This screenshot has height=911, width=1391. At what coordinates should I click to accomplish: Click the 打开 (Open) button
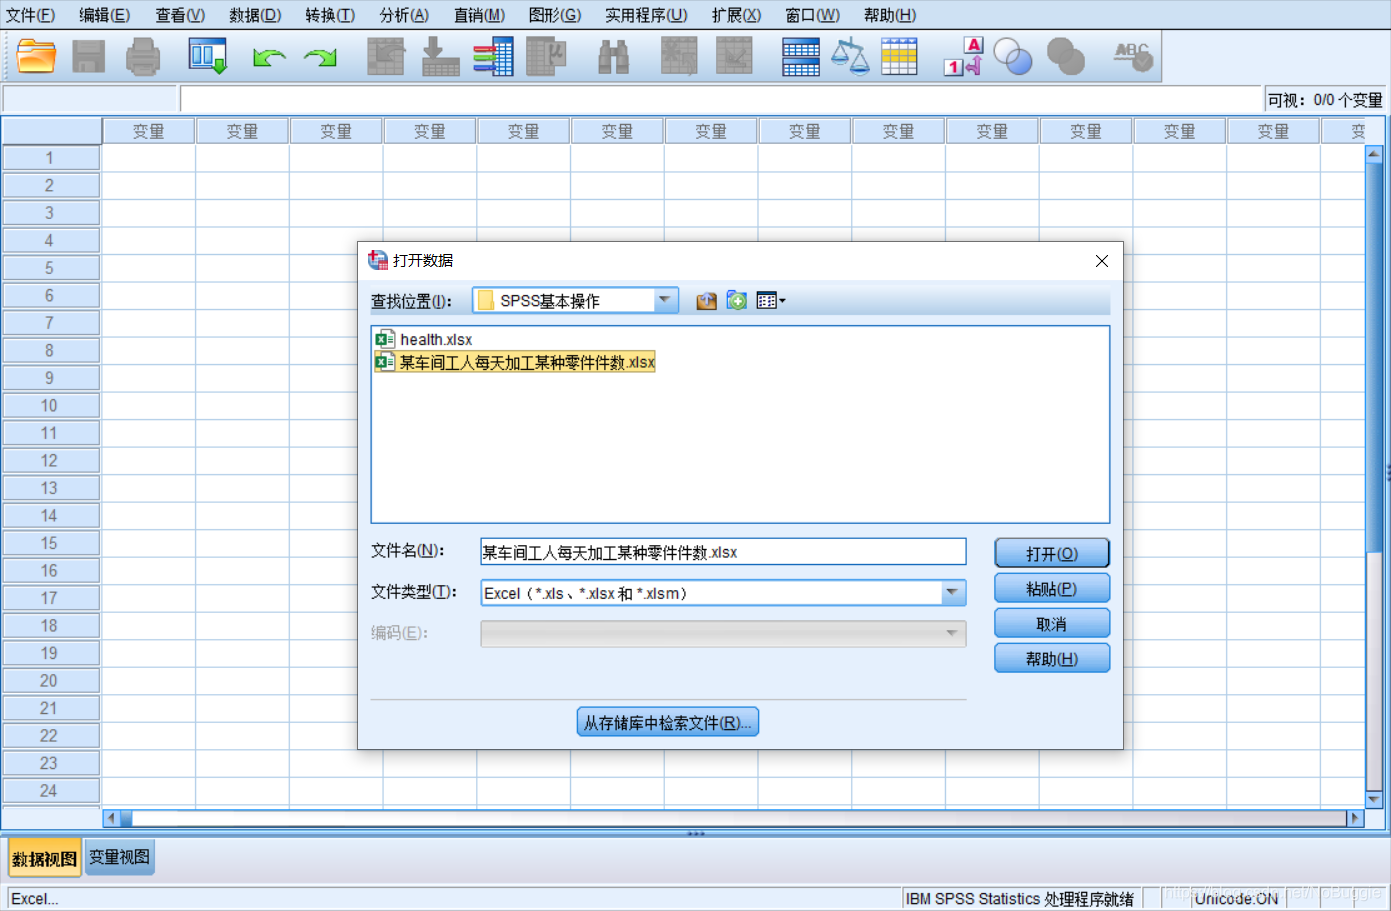pos(1052,554)
